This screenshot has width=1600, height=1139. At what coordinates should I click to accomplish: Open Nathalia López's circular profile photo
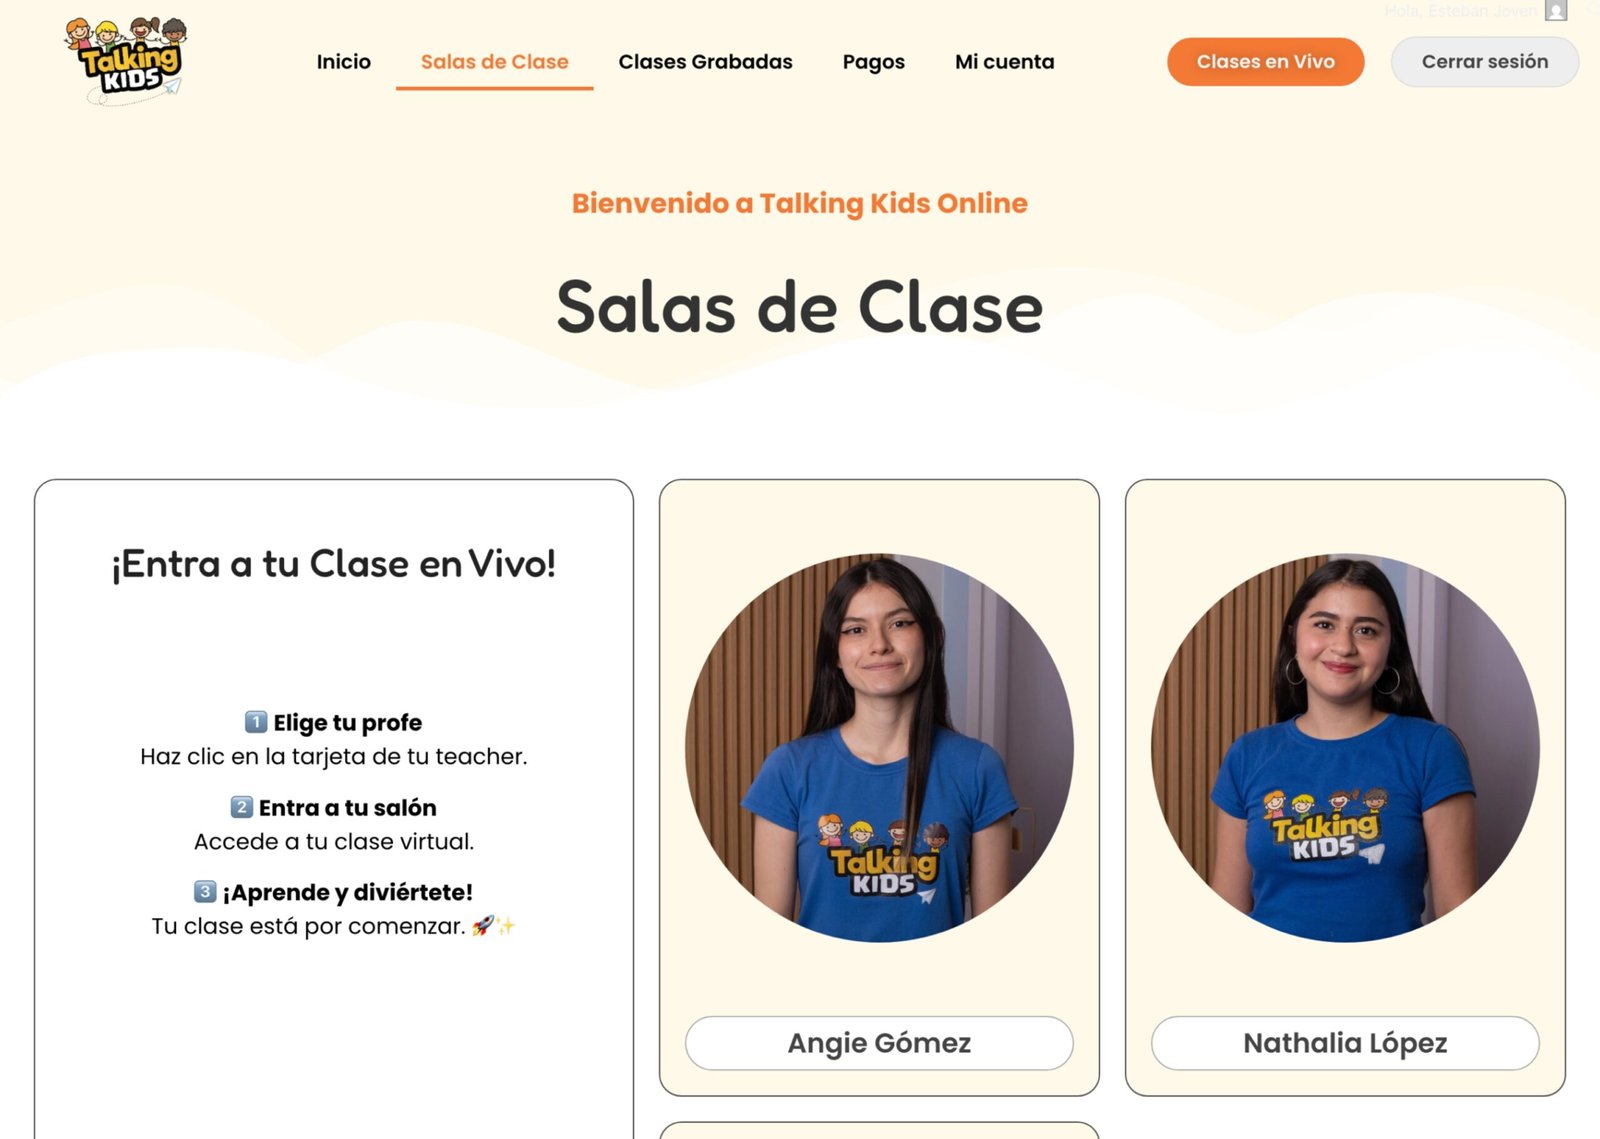1345,748
